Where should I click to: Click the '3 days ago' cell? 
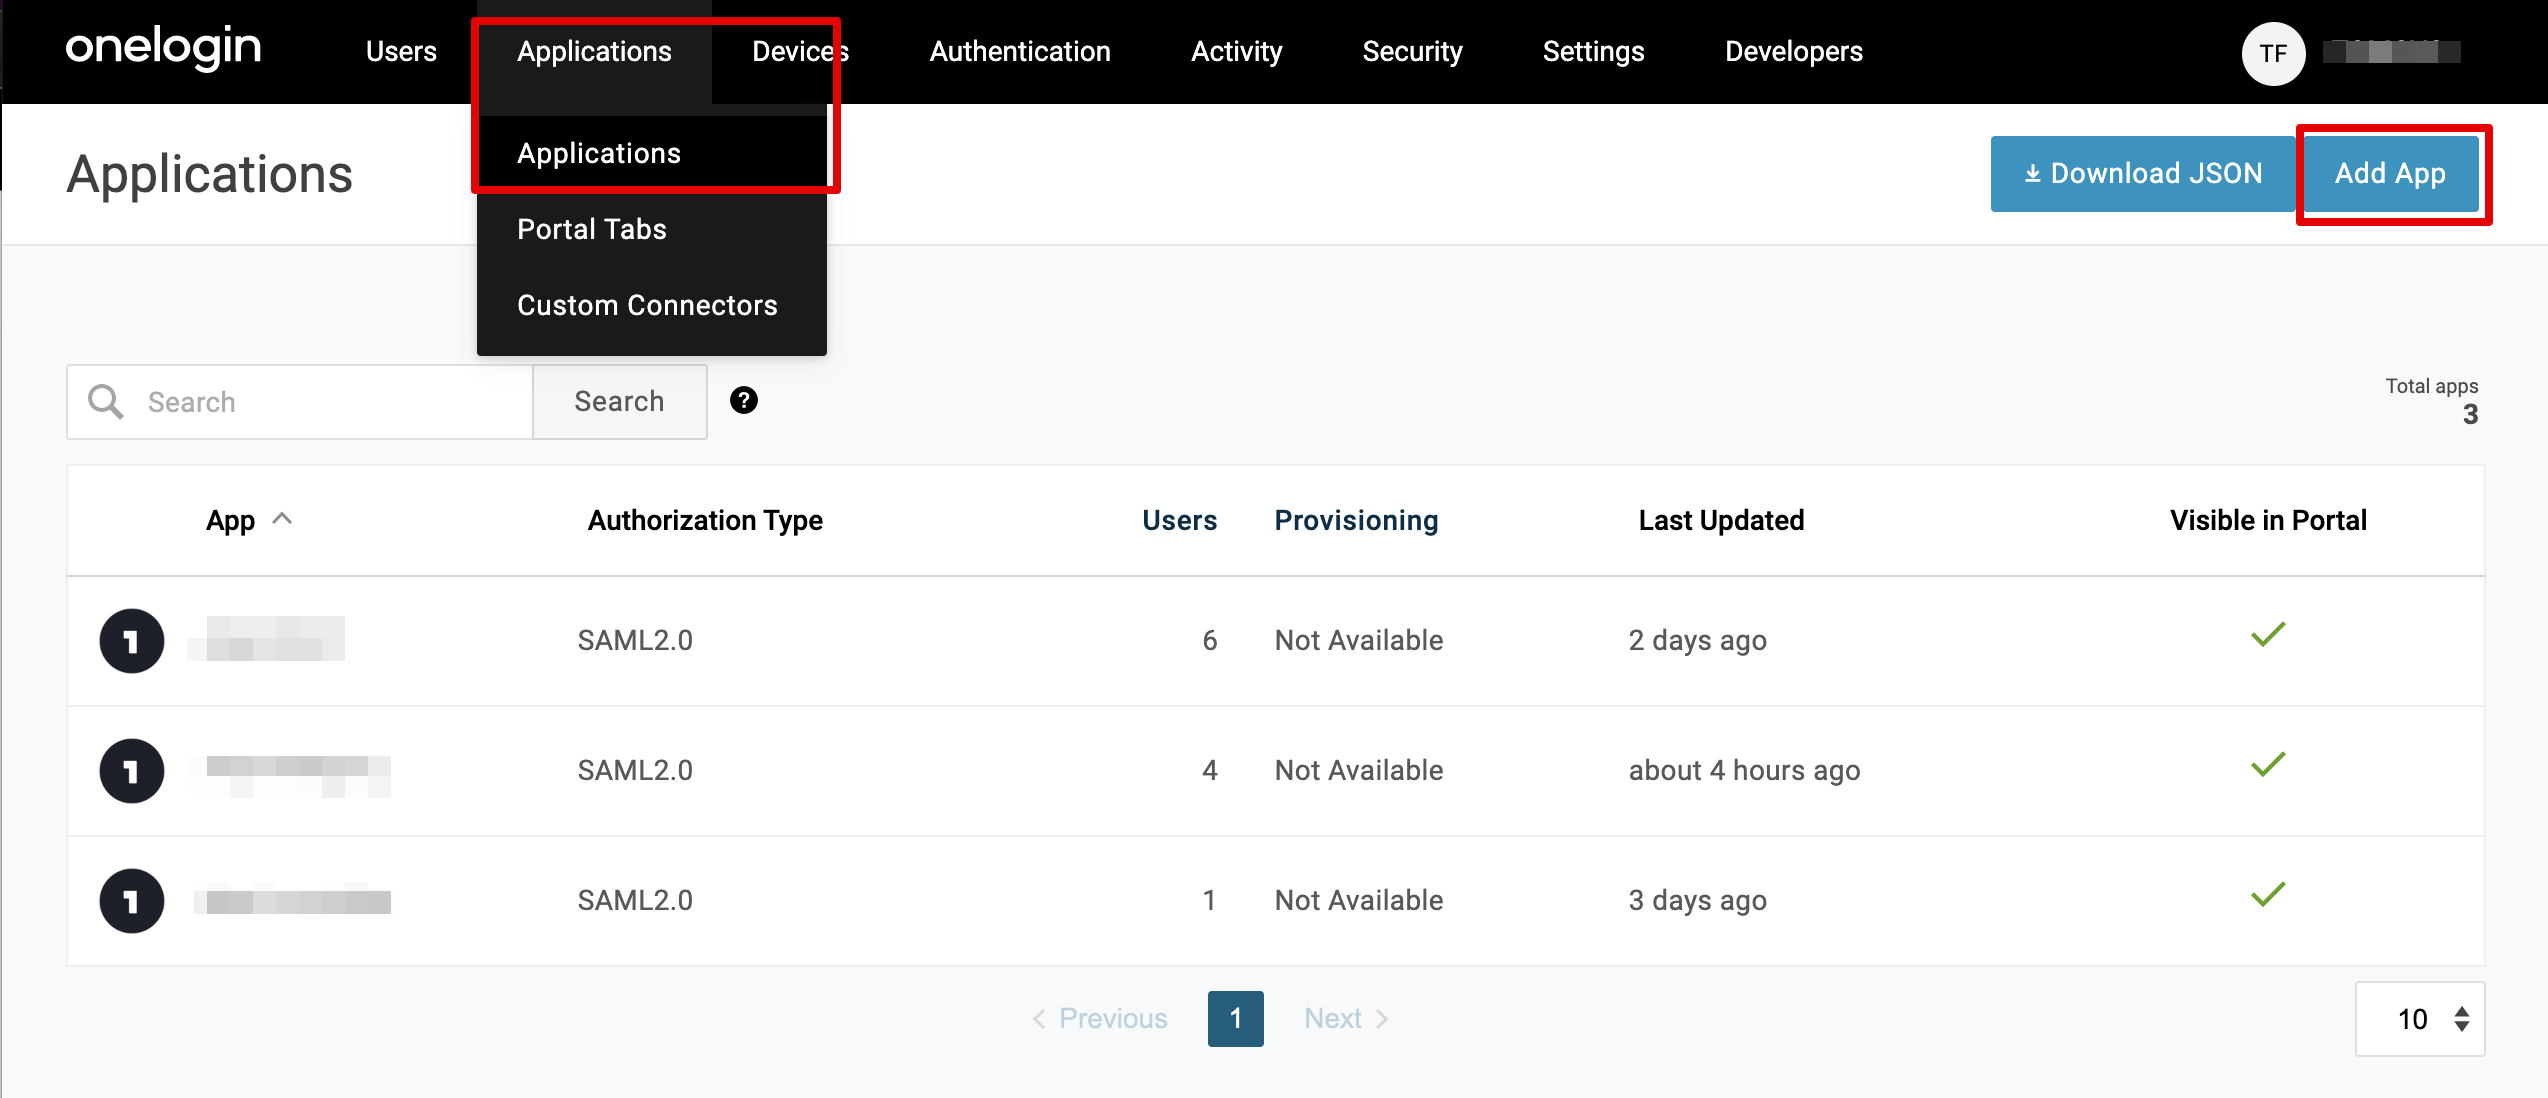1697,900
